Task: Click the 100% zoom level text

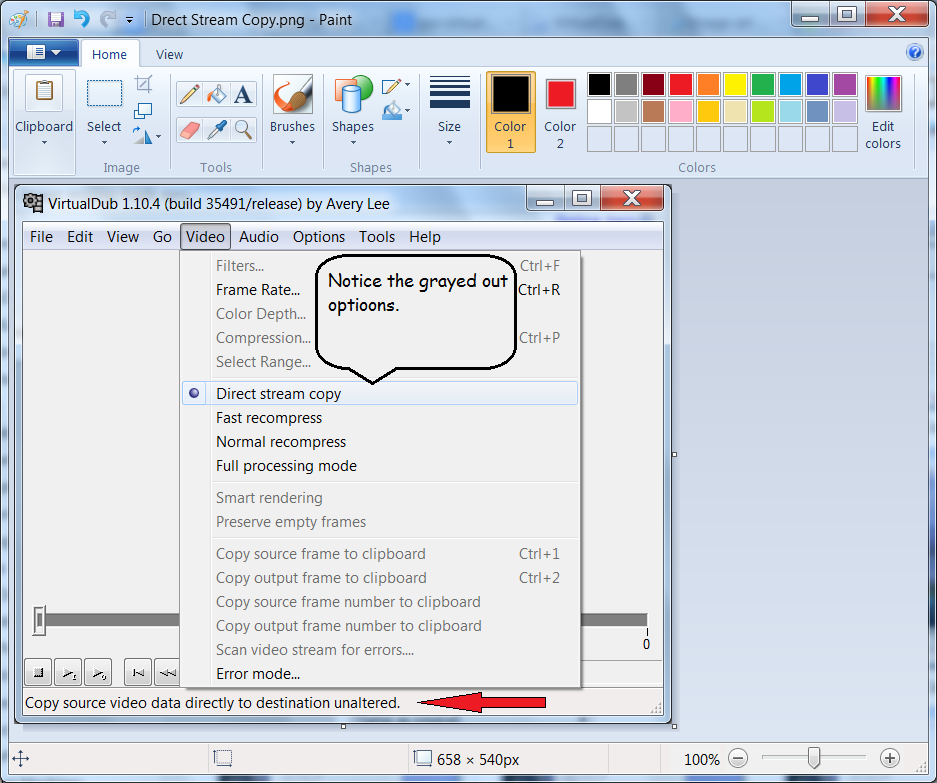Action: point(702,760)
